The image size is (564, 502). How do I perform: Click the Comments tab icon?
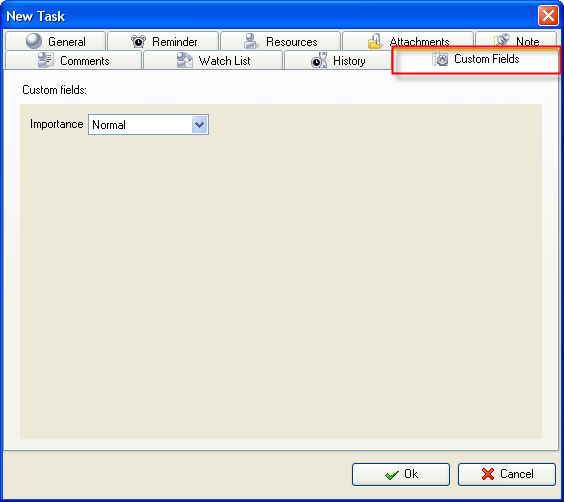[x=46, y=60]
